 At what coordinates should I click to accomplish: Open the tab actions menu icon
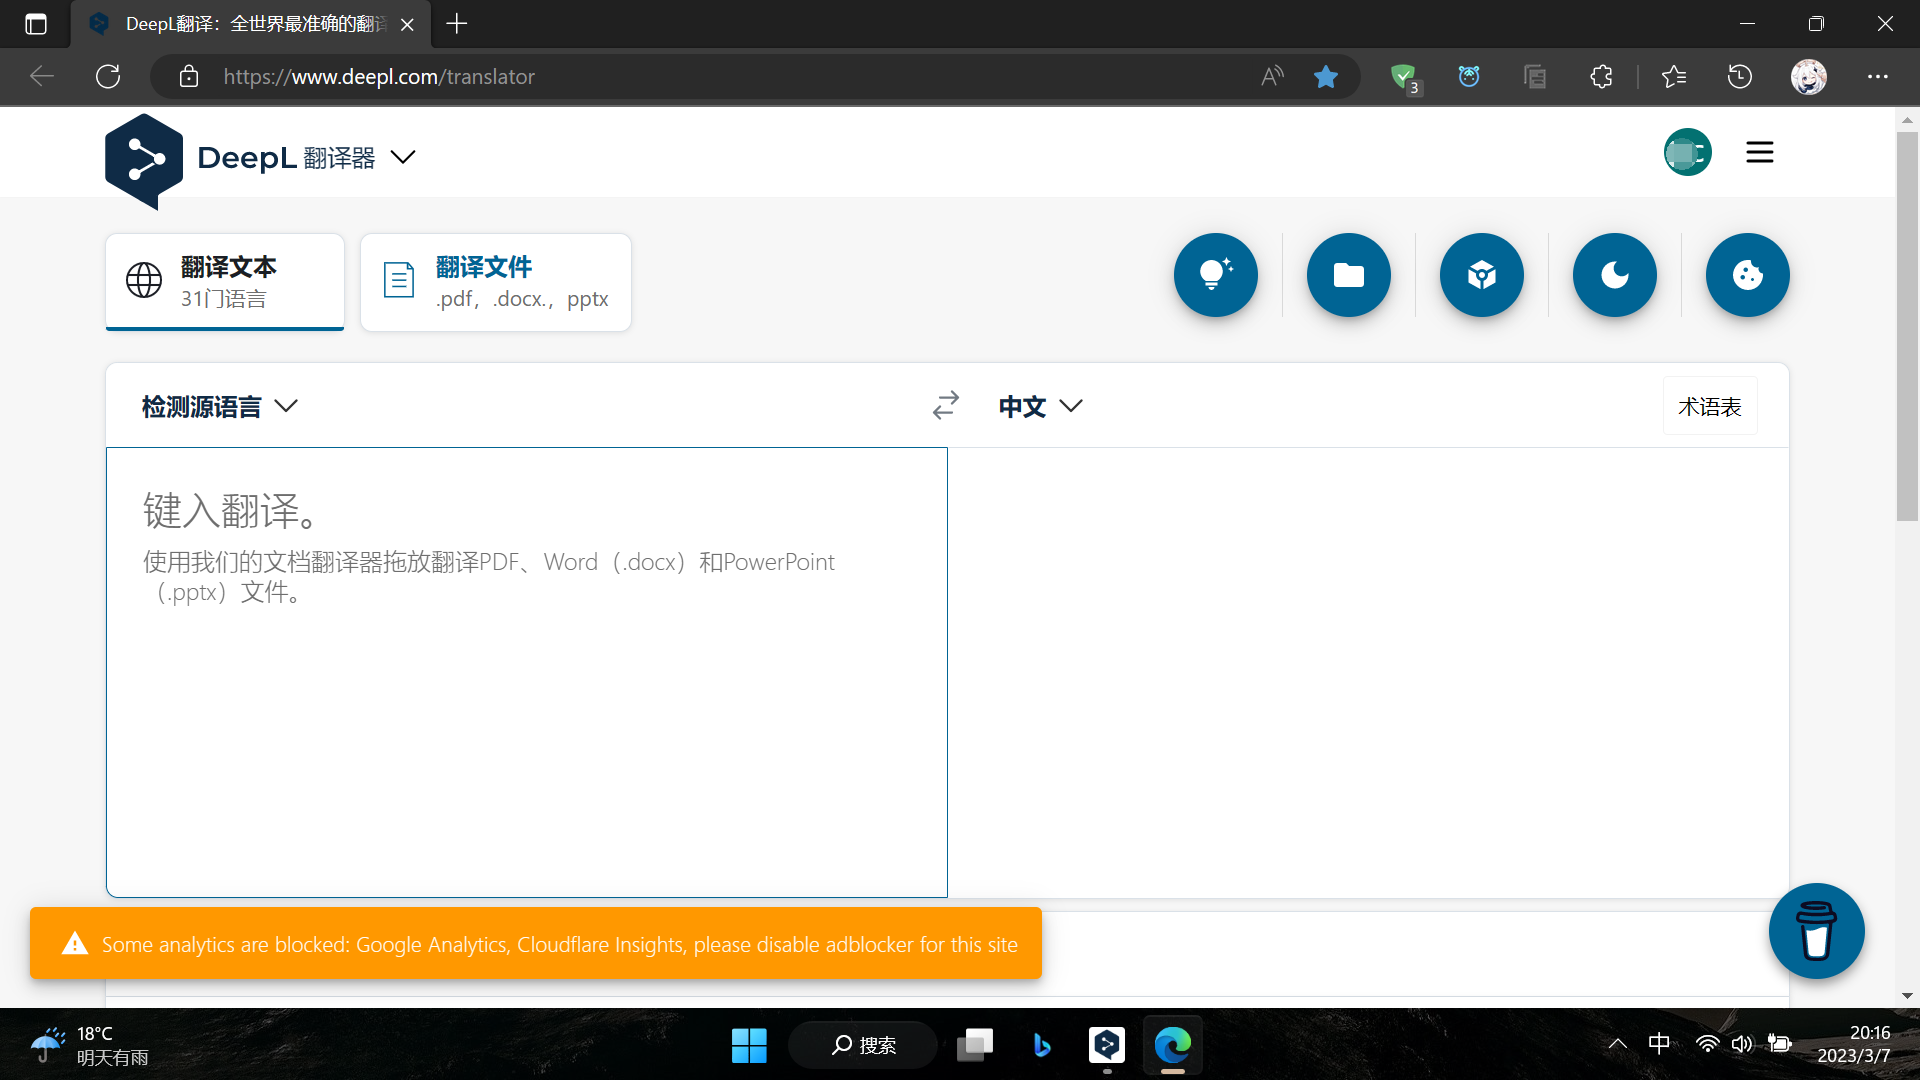pyautogui.click(x=36, y=24)
